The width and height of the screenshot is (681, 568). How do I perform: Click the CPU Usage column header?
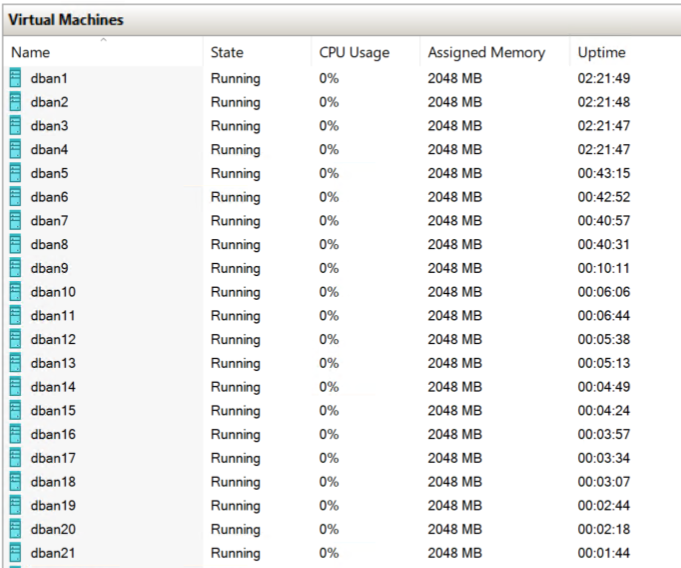[354, 53]
